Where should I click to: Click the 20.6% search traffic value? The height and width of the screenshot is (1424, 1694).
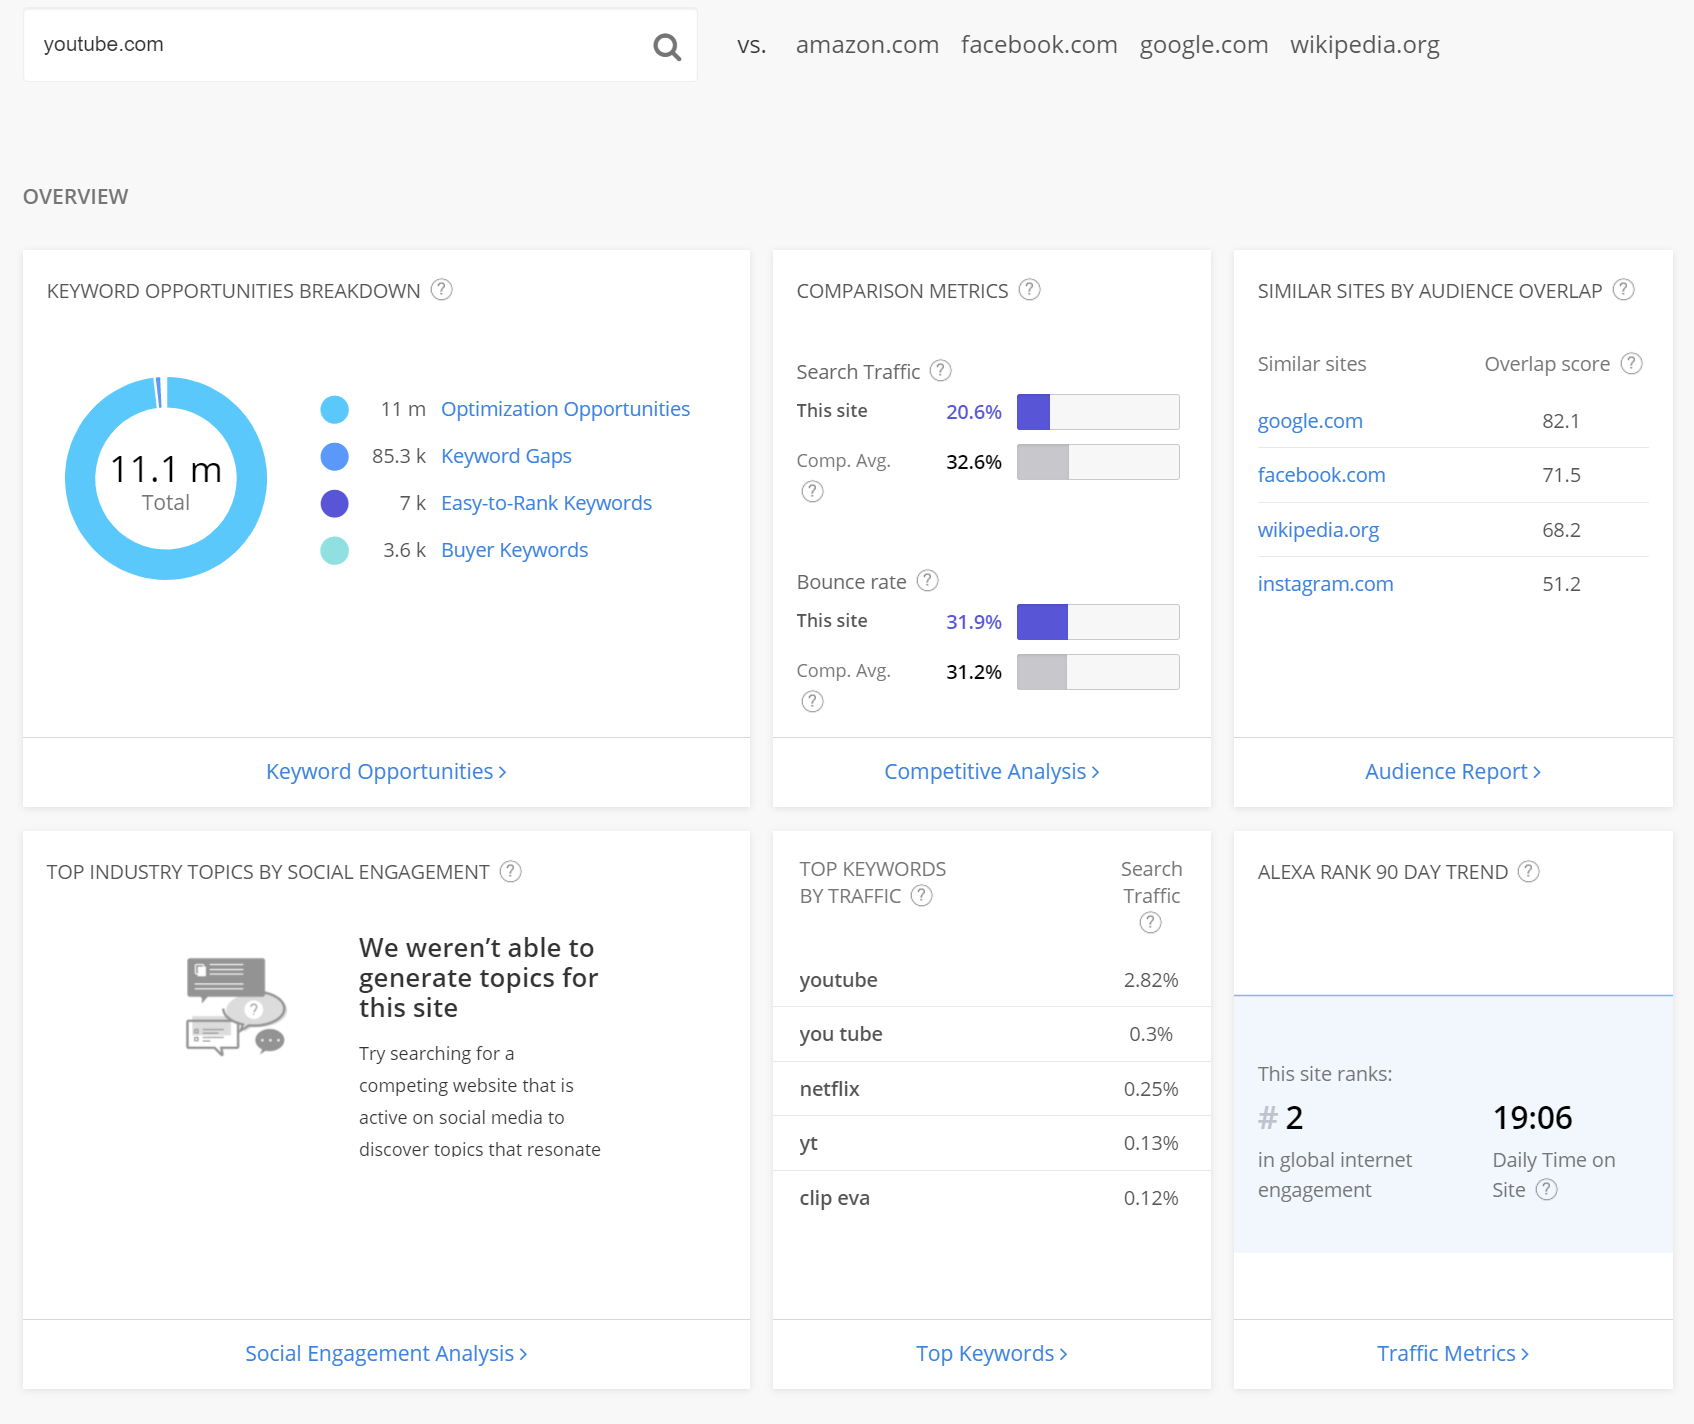pos(974,412)
